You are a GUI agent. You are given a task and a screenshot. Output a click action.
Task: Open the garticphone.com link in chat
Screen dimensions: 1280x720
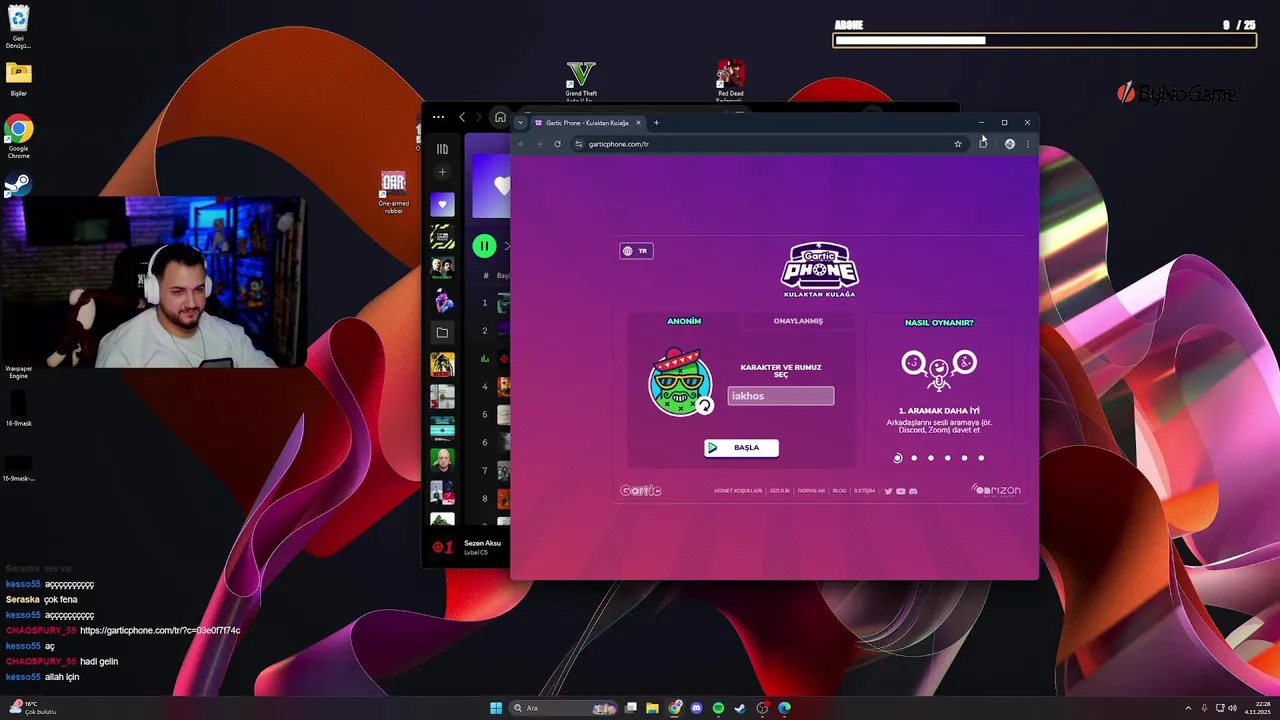pos(160,631)
